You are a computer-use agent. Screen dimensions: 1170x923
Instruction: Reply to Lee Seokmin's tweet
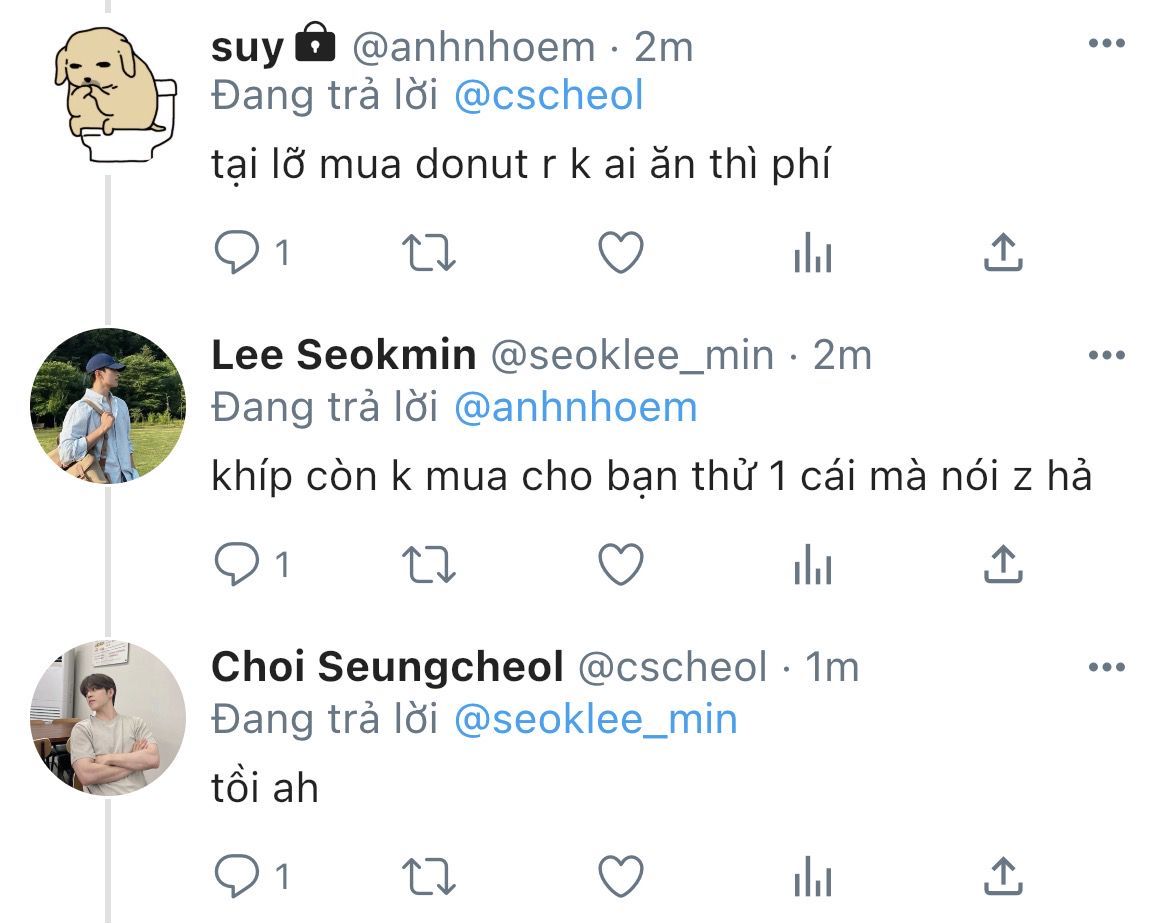[x=237, y=566]
